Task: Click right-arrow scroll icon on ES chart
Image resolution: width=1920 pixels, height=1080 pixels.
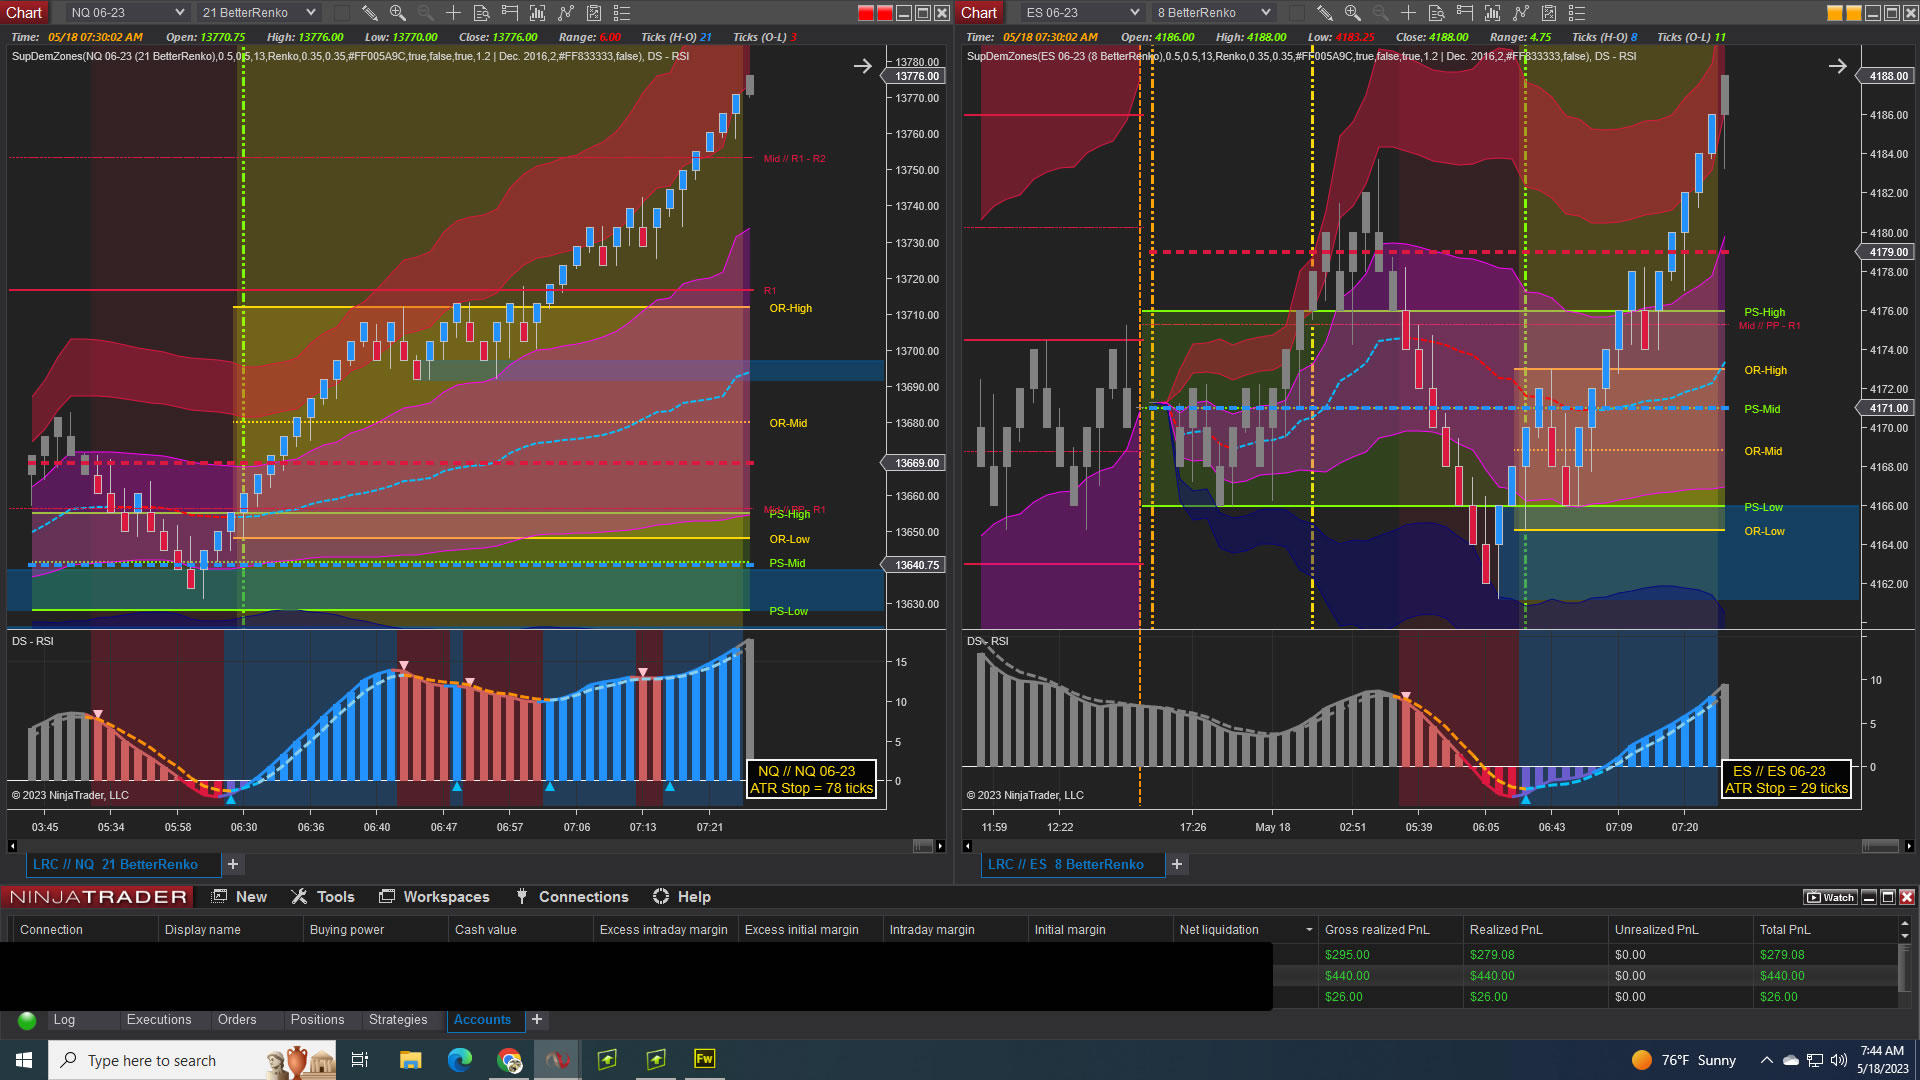Action: (x=1838, y=66)
